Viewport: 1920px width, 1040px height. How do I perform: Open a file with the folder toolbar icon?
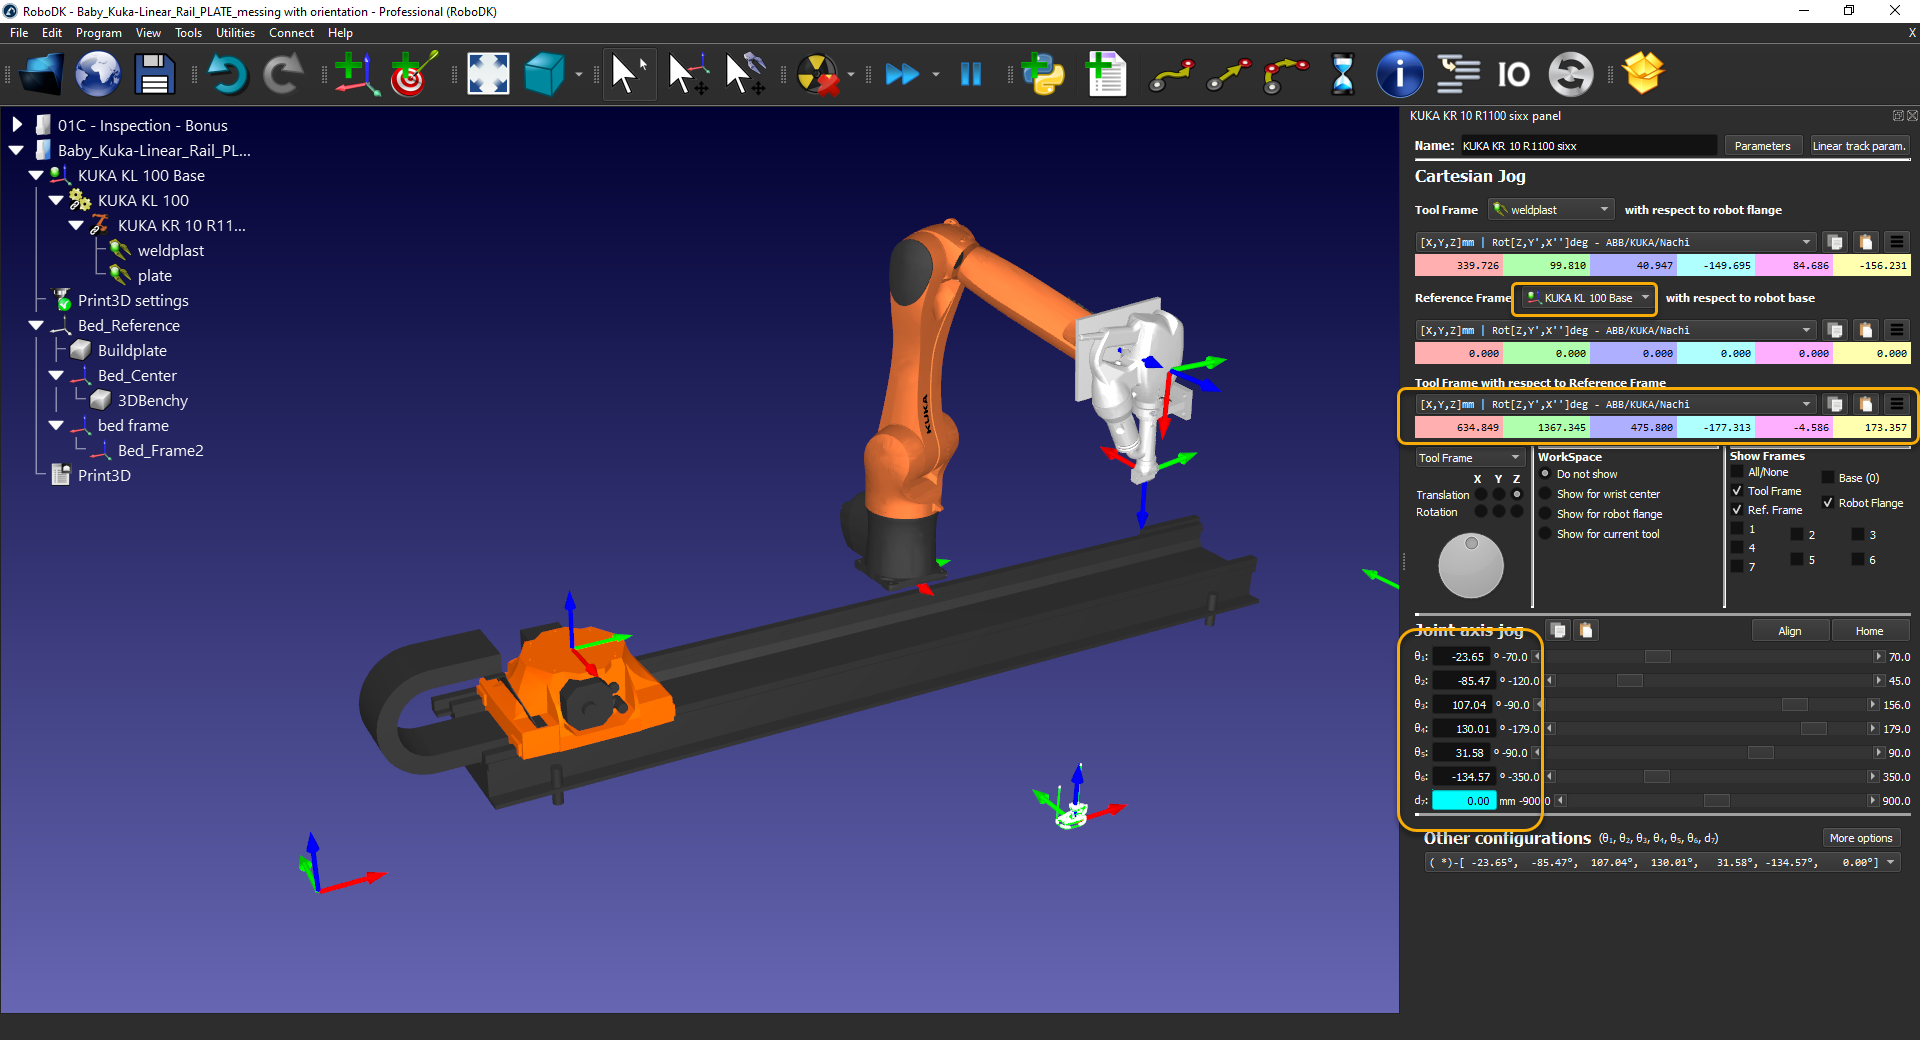(41, 74)
